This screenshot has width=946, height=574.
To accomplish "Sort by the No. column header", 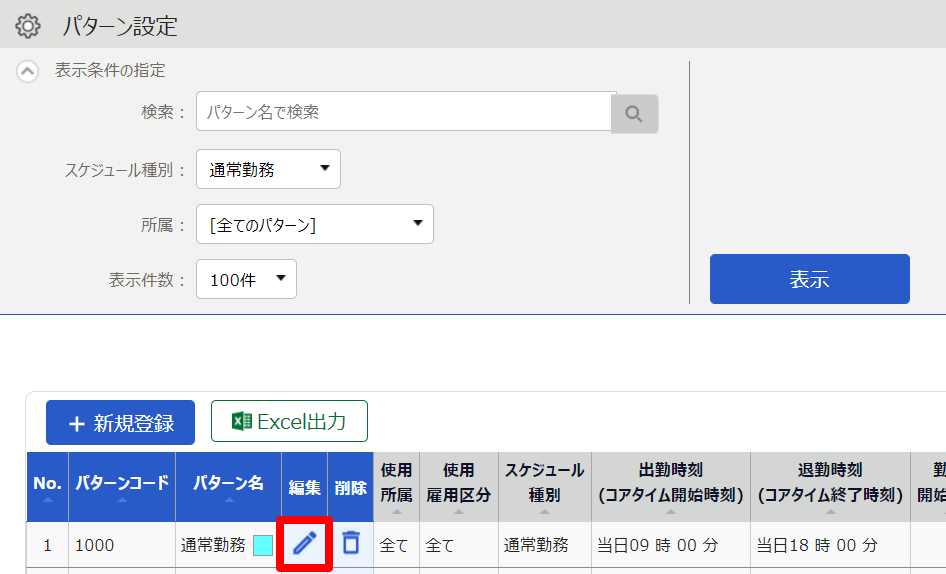I will coord(48,486).
